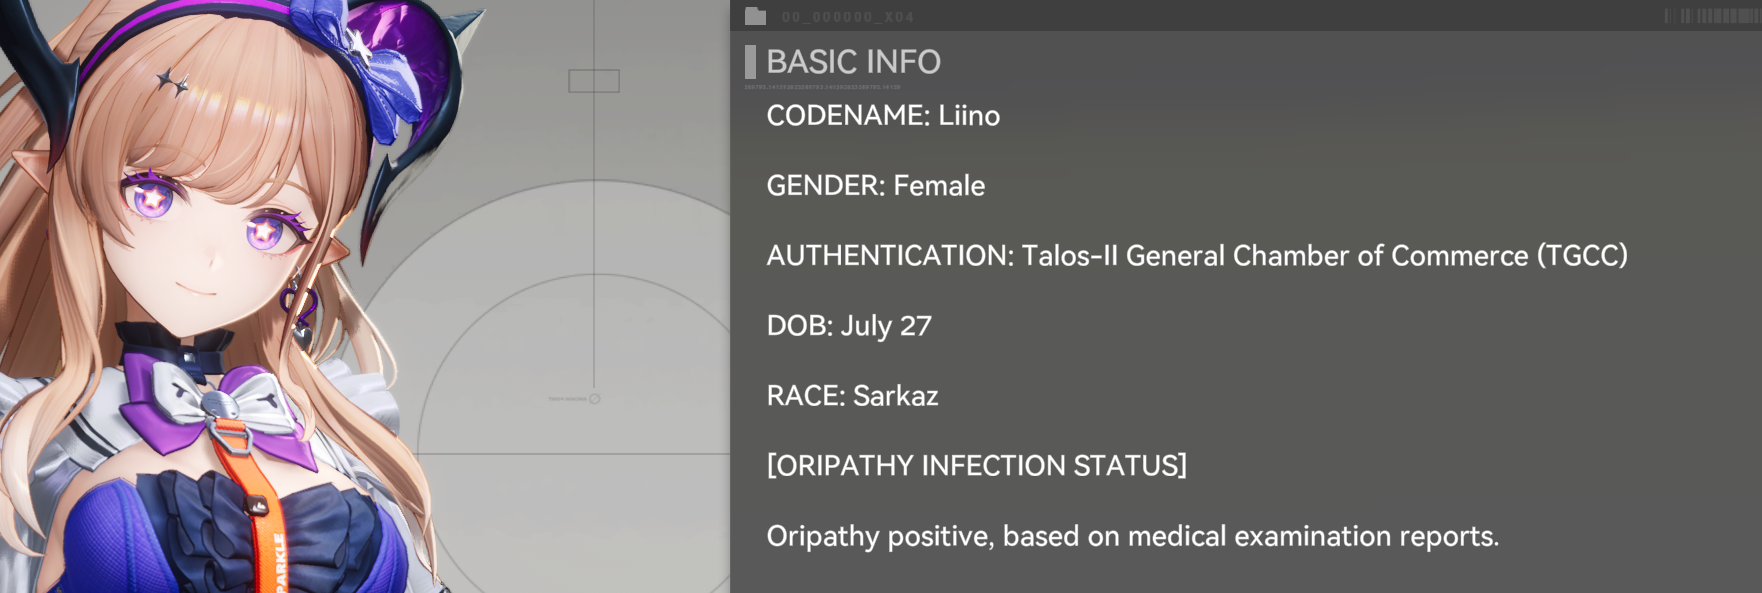Screen dimensions: 1762x593
Task: Click the Oripathy positive description text
Action: pos(1133,536)
